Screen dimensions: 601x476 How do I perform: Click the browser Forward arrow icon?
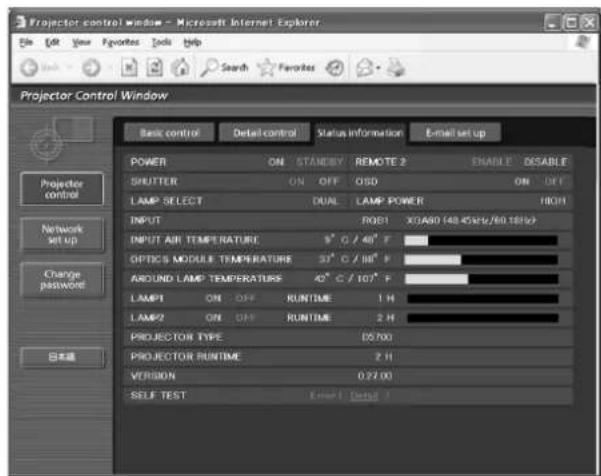pos(91,68)
